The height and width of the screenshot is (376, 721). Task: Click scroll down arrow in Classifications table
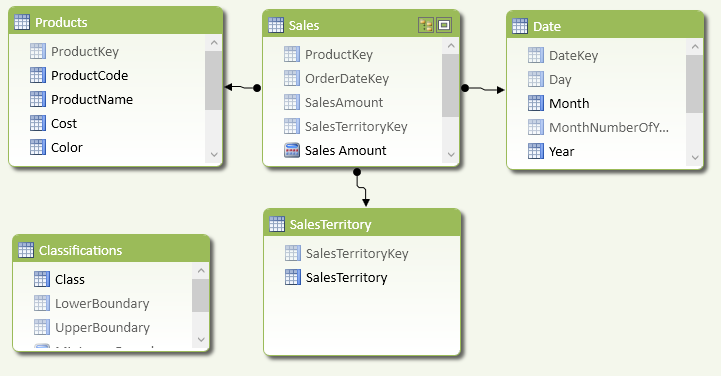tap(201, 340)
